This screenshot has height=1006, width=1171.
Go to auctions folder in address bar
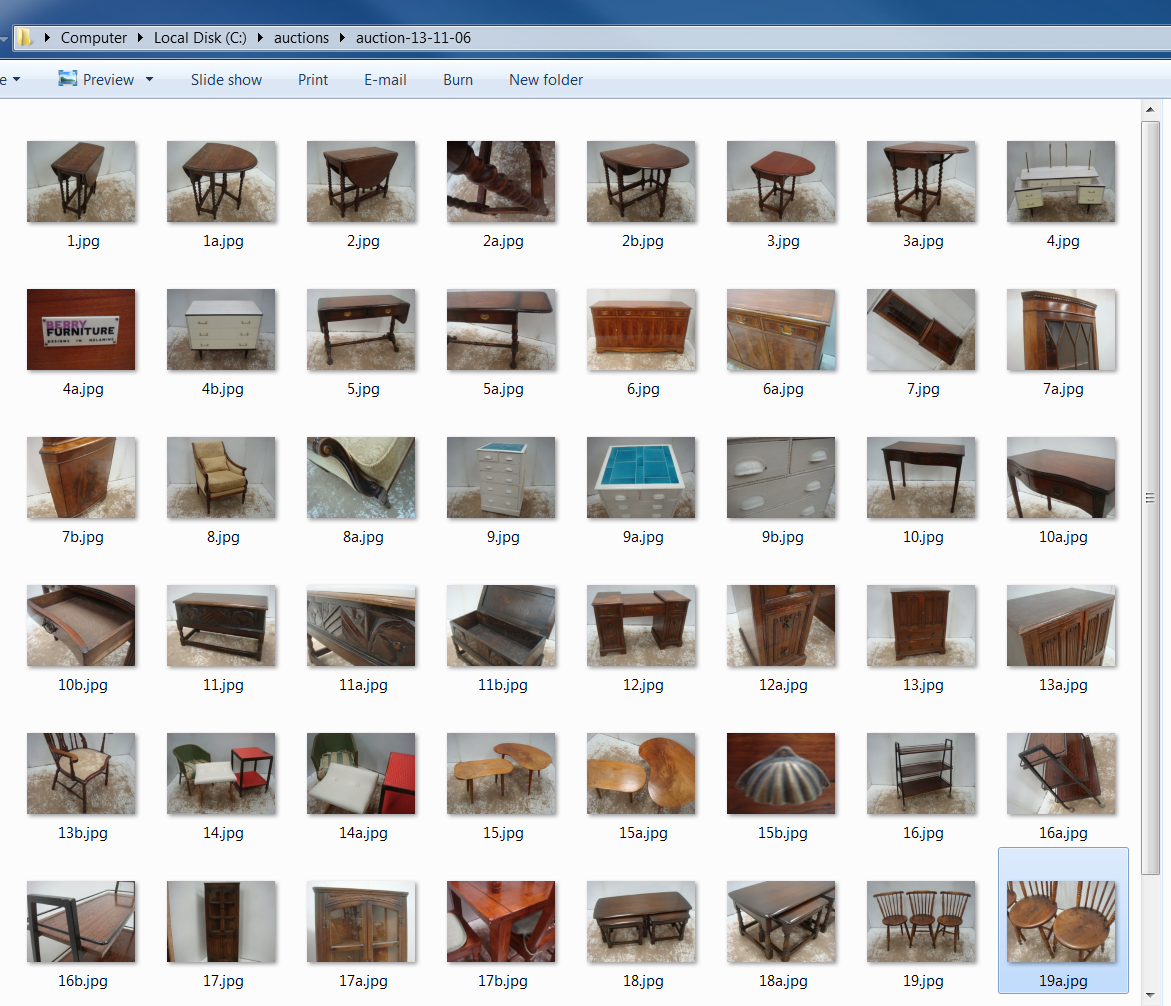click(301, 38)
